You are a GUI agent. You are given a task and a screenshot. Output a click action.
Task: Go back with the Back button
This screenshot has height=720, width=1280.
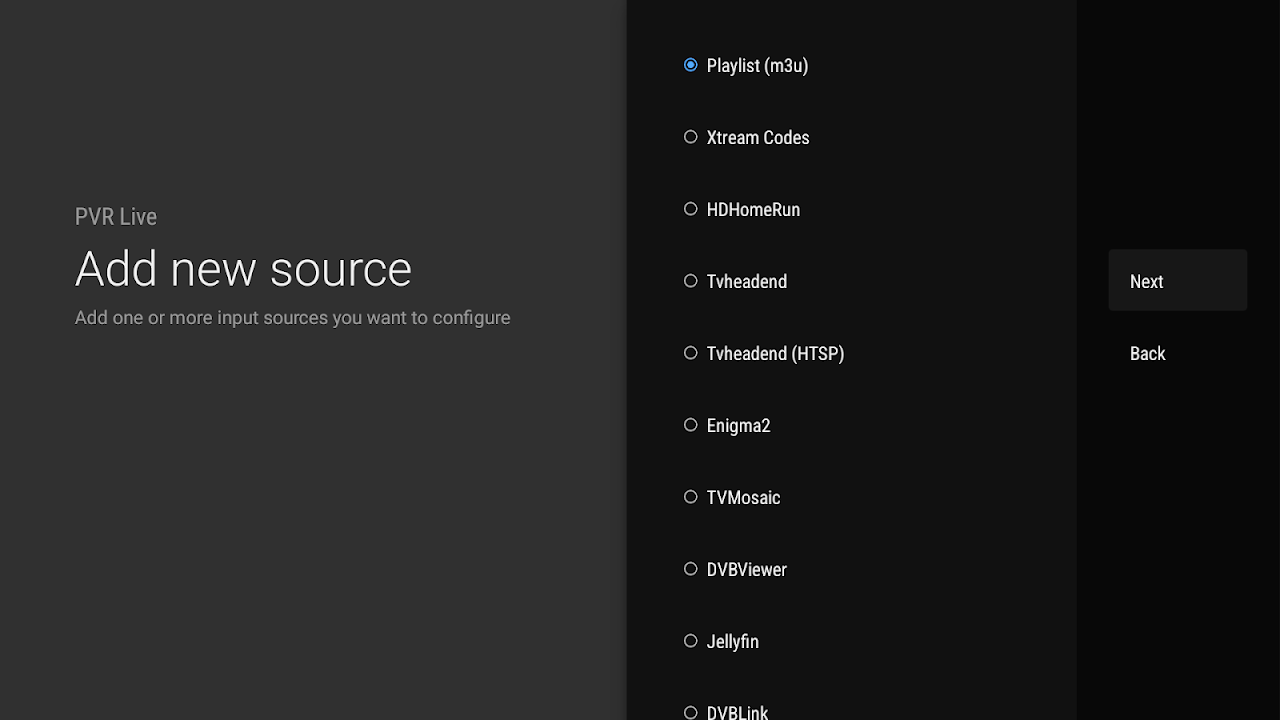[1147, 354]
